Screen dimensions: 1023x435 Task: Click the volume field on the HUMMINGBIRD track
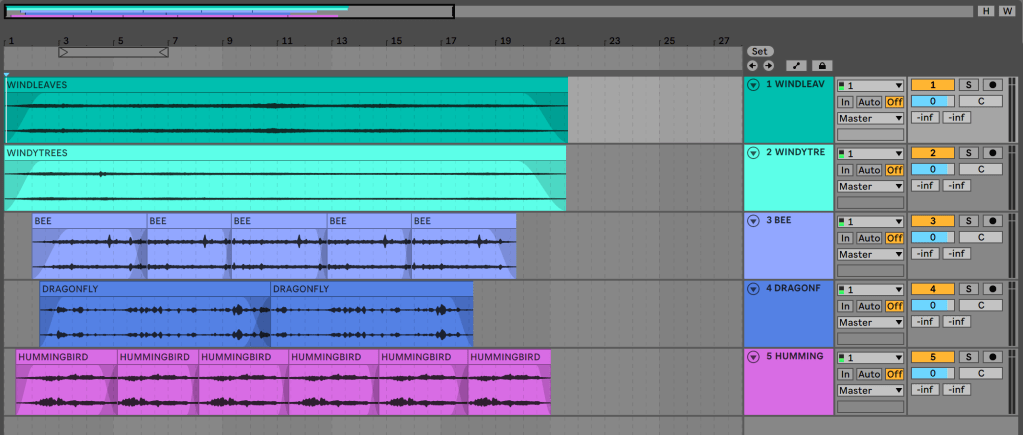point(930,374)
